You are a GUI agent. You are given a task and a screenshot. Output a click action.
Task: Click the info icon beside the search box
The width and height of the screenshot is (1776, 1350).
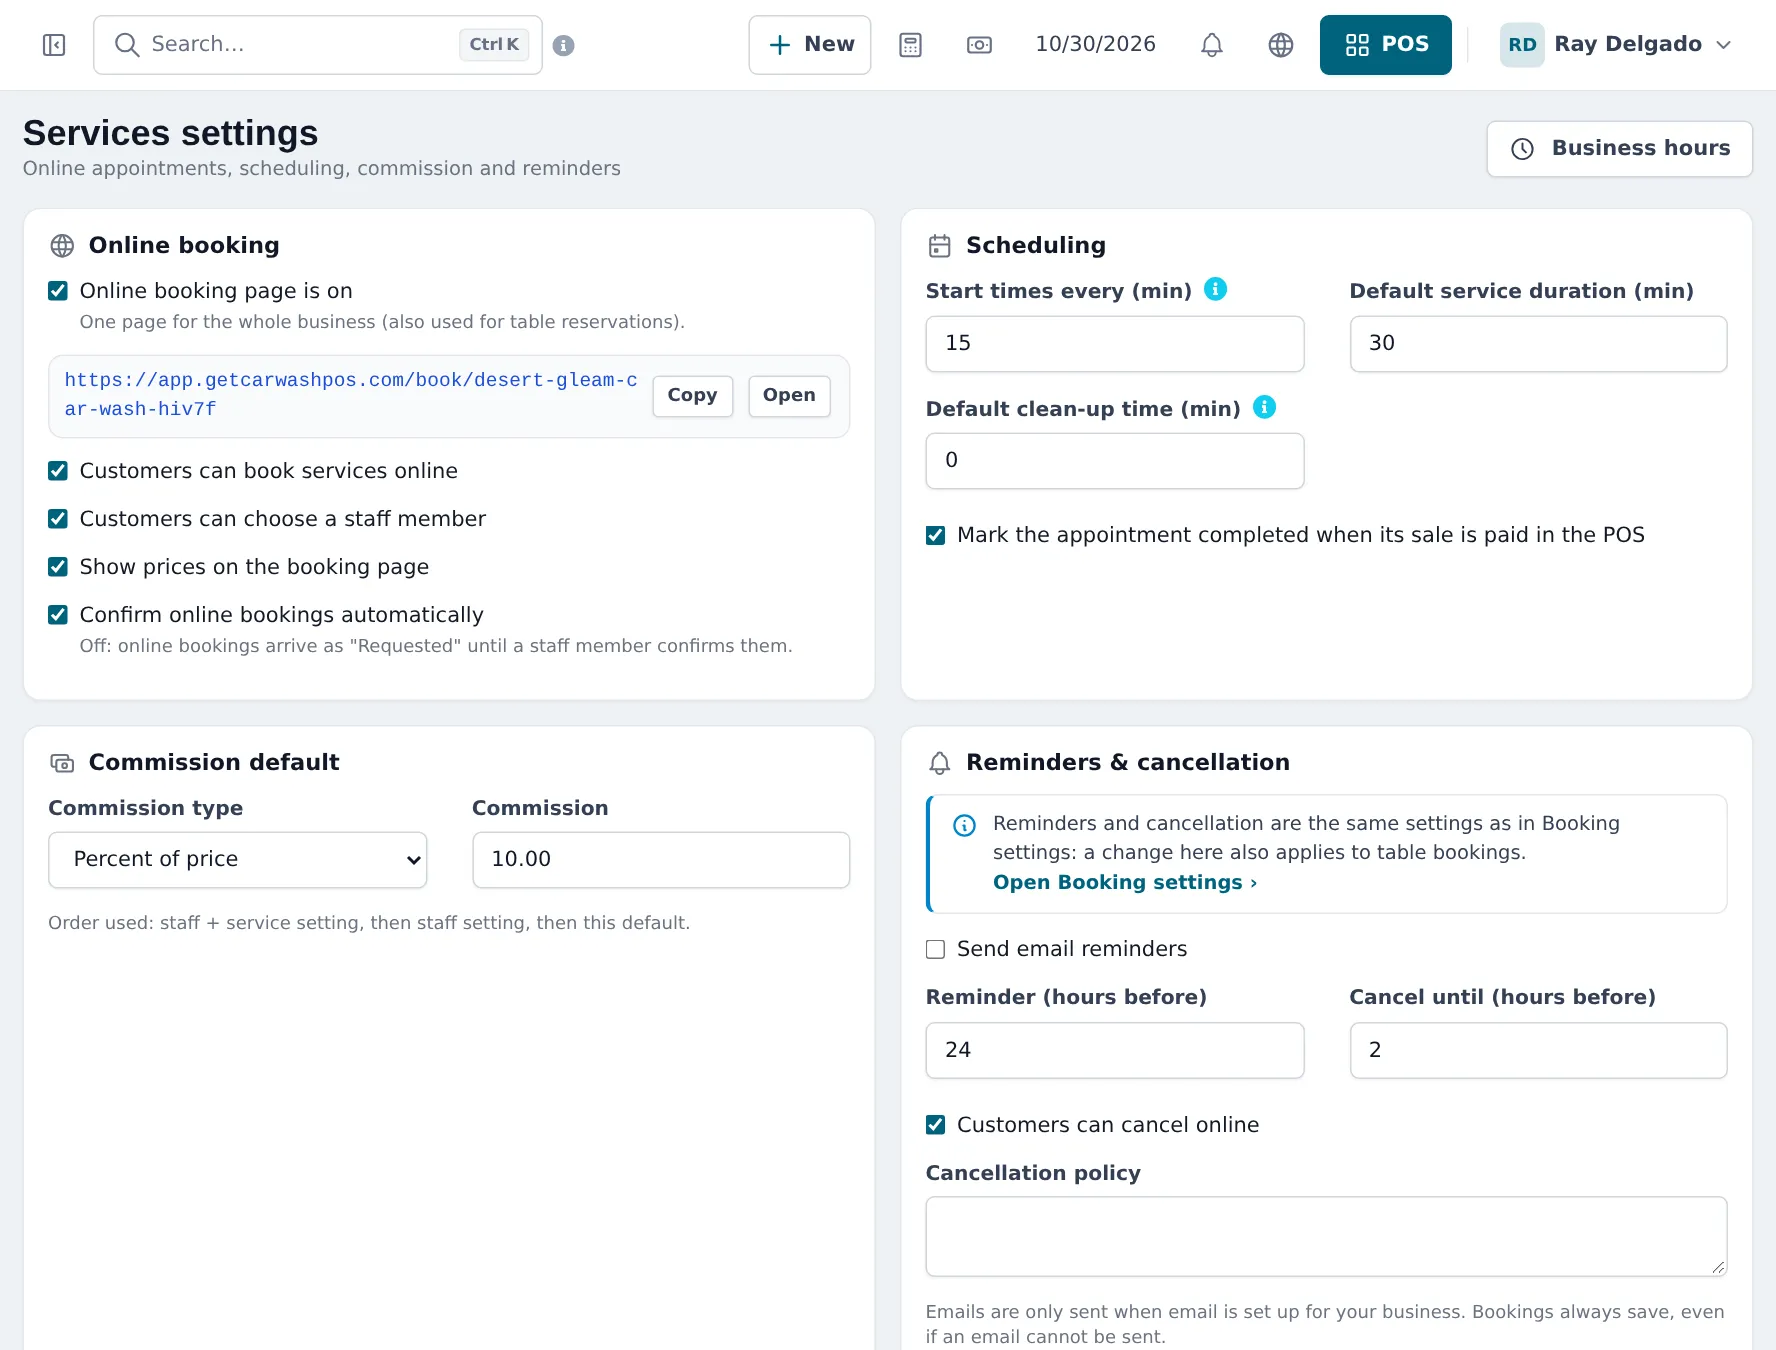point(564,45)
